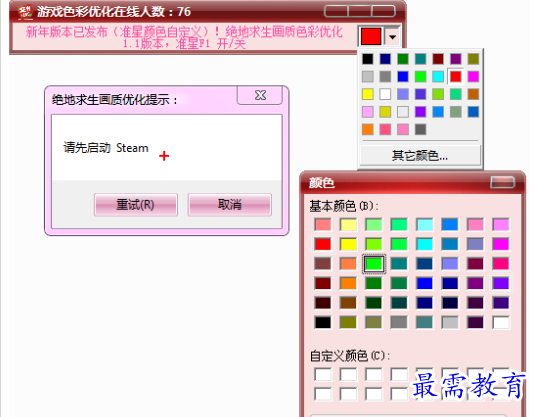Click the 自定义颜色(C): label
Viewport: 534px width, 417px height.
(x=350, y=356)
